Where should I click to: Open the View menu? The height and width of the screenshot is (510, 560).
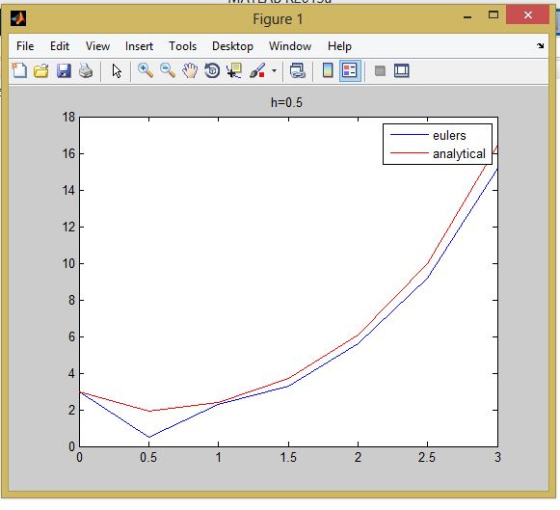click(98, 46)
